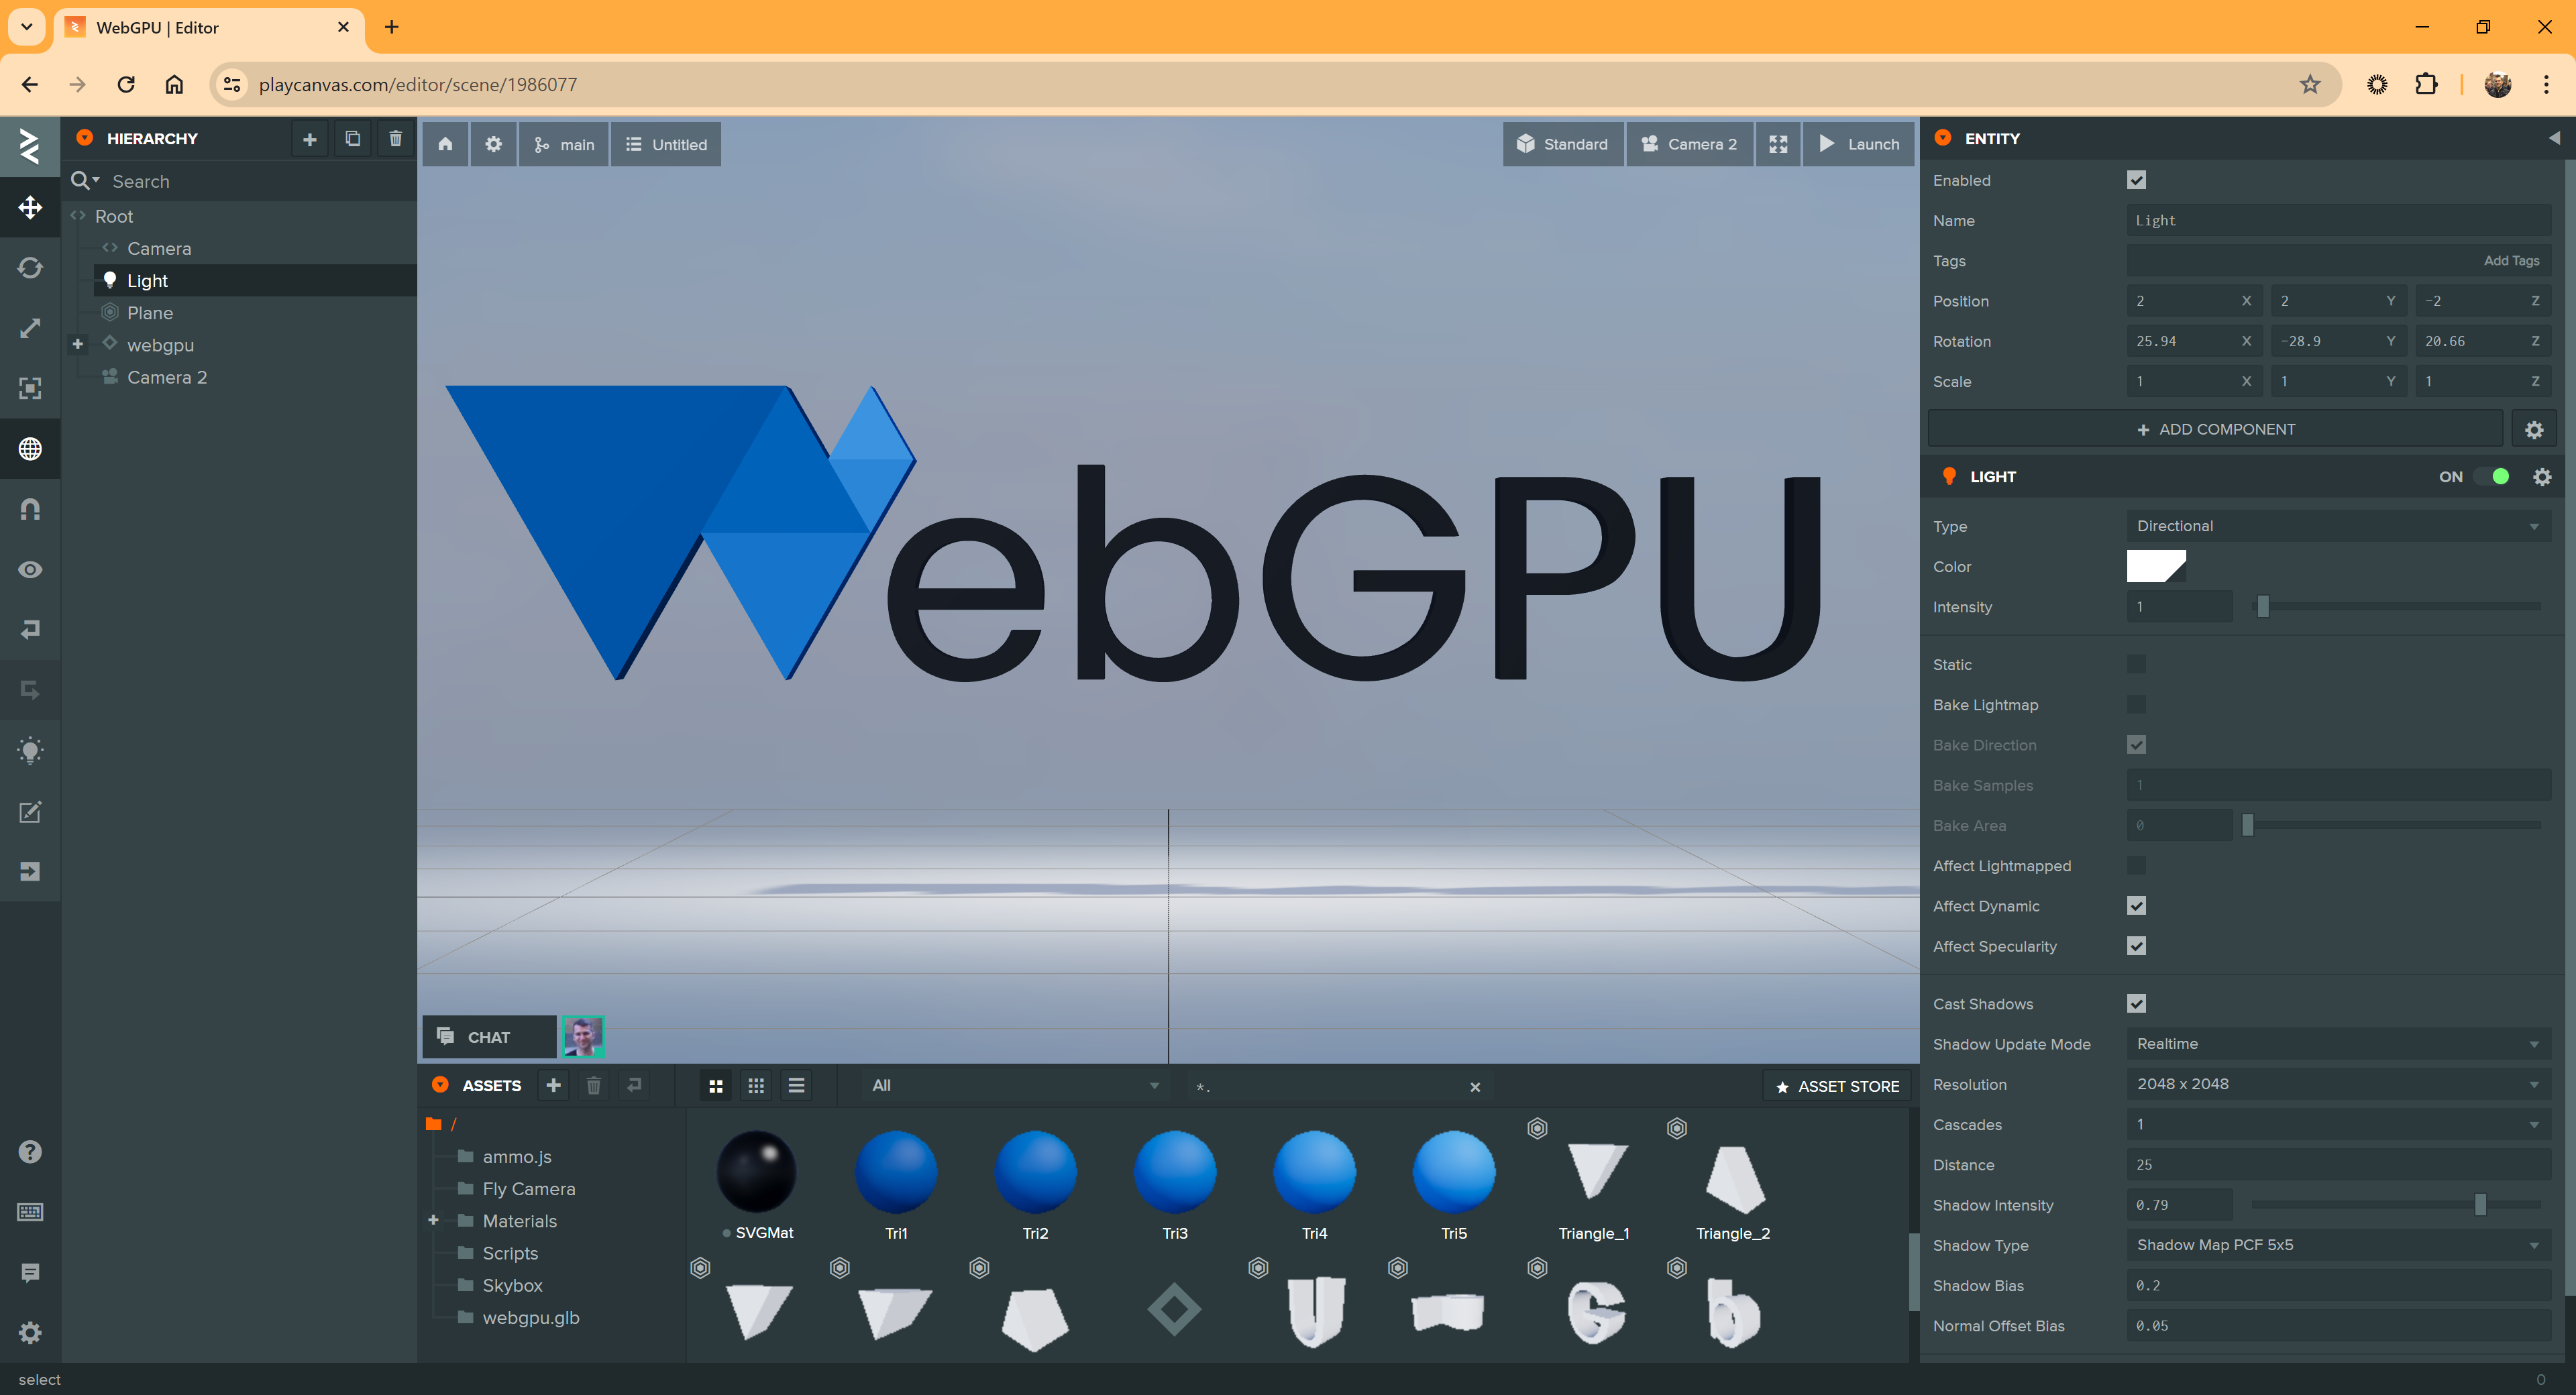Add a new entity in Hierarchy

(x=309, y=139)
